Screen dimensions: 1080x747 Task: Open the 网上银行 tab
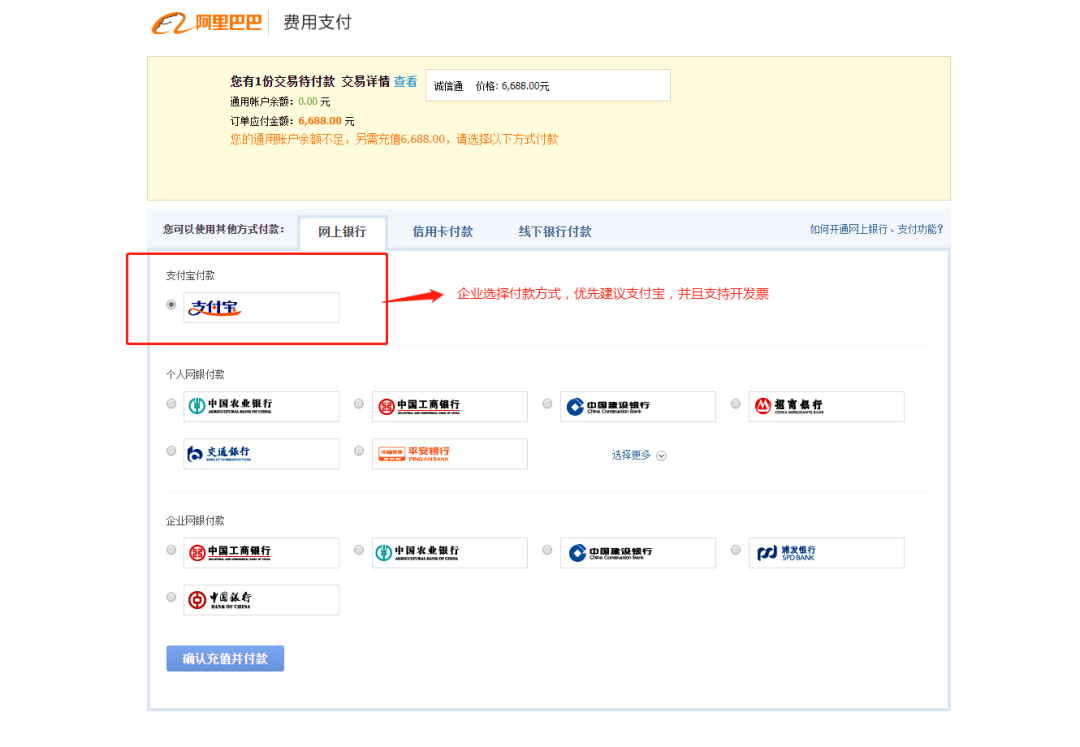[x=342, y=231]
